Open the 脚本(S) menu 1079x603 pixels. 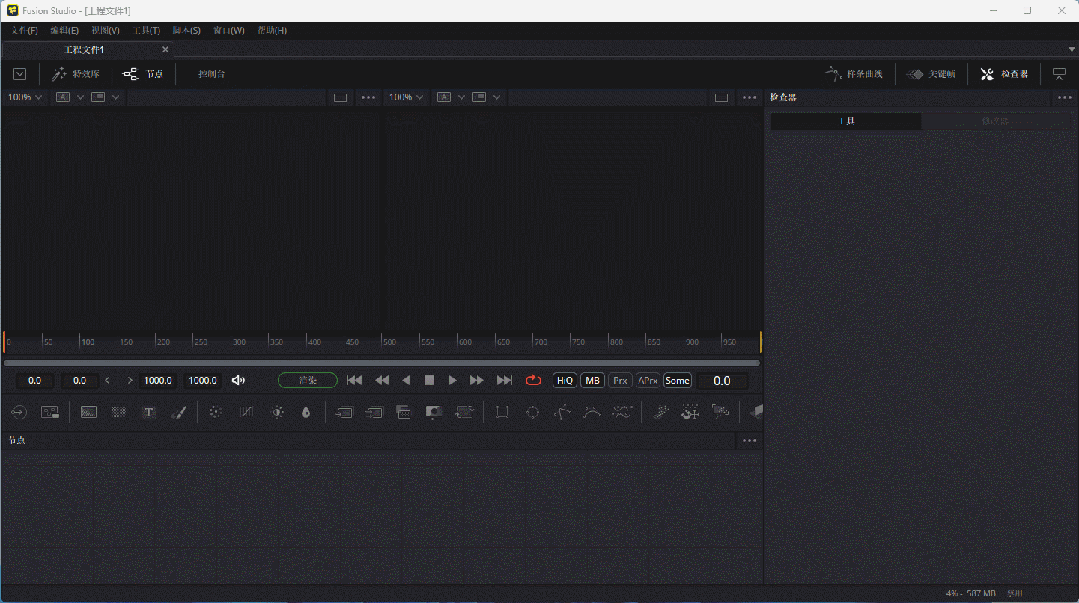[186, 30]
